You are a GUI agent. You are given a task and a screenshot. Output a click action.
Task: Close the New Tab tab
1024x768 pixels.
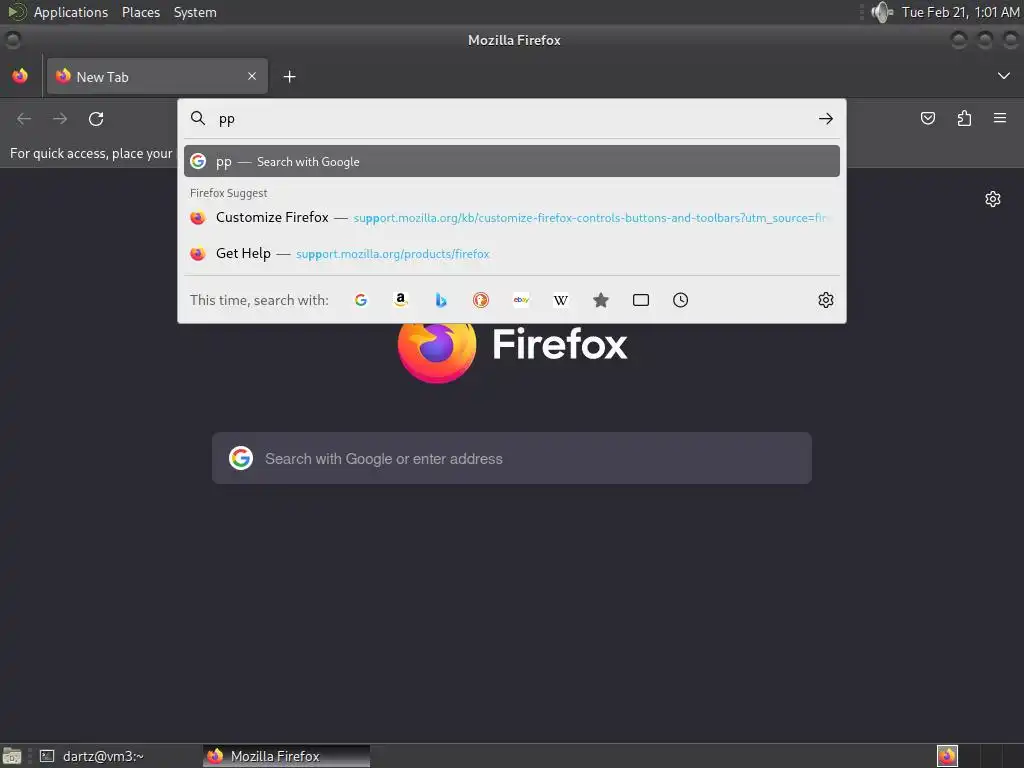[x=251, y=76]
